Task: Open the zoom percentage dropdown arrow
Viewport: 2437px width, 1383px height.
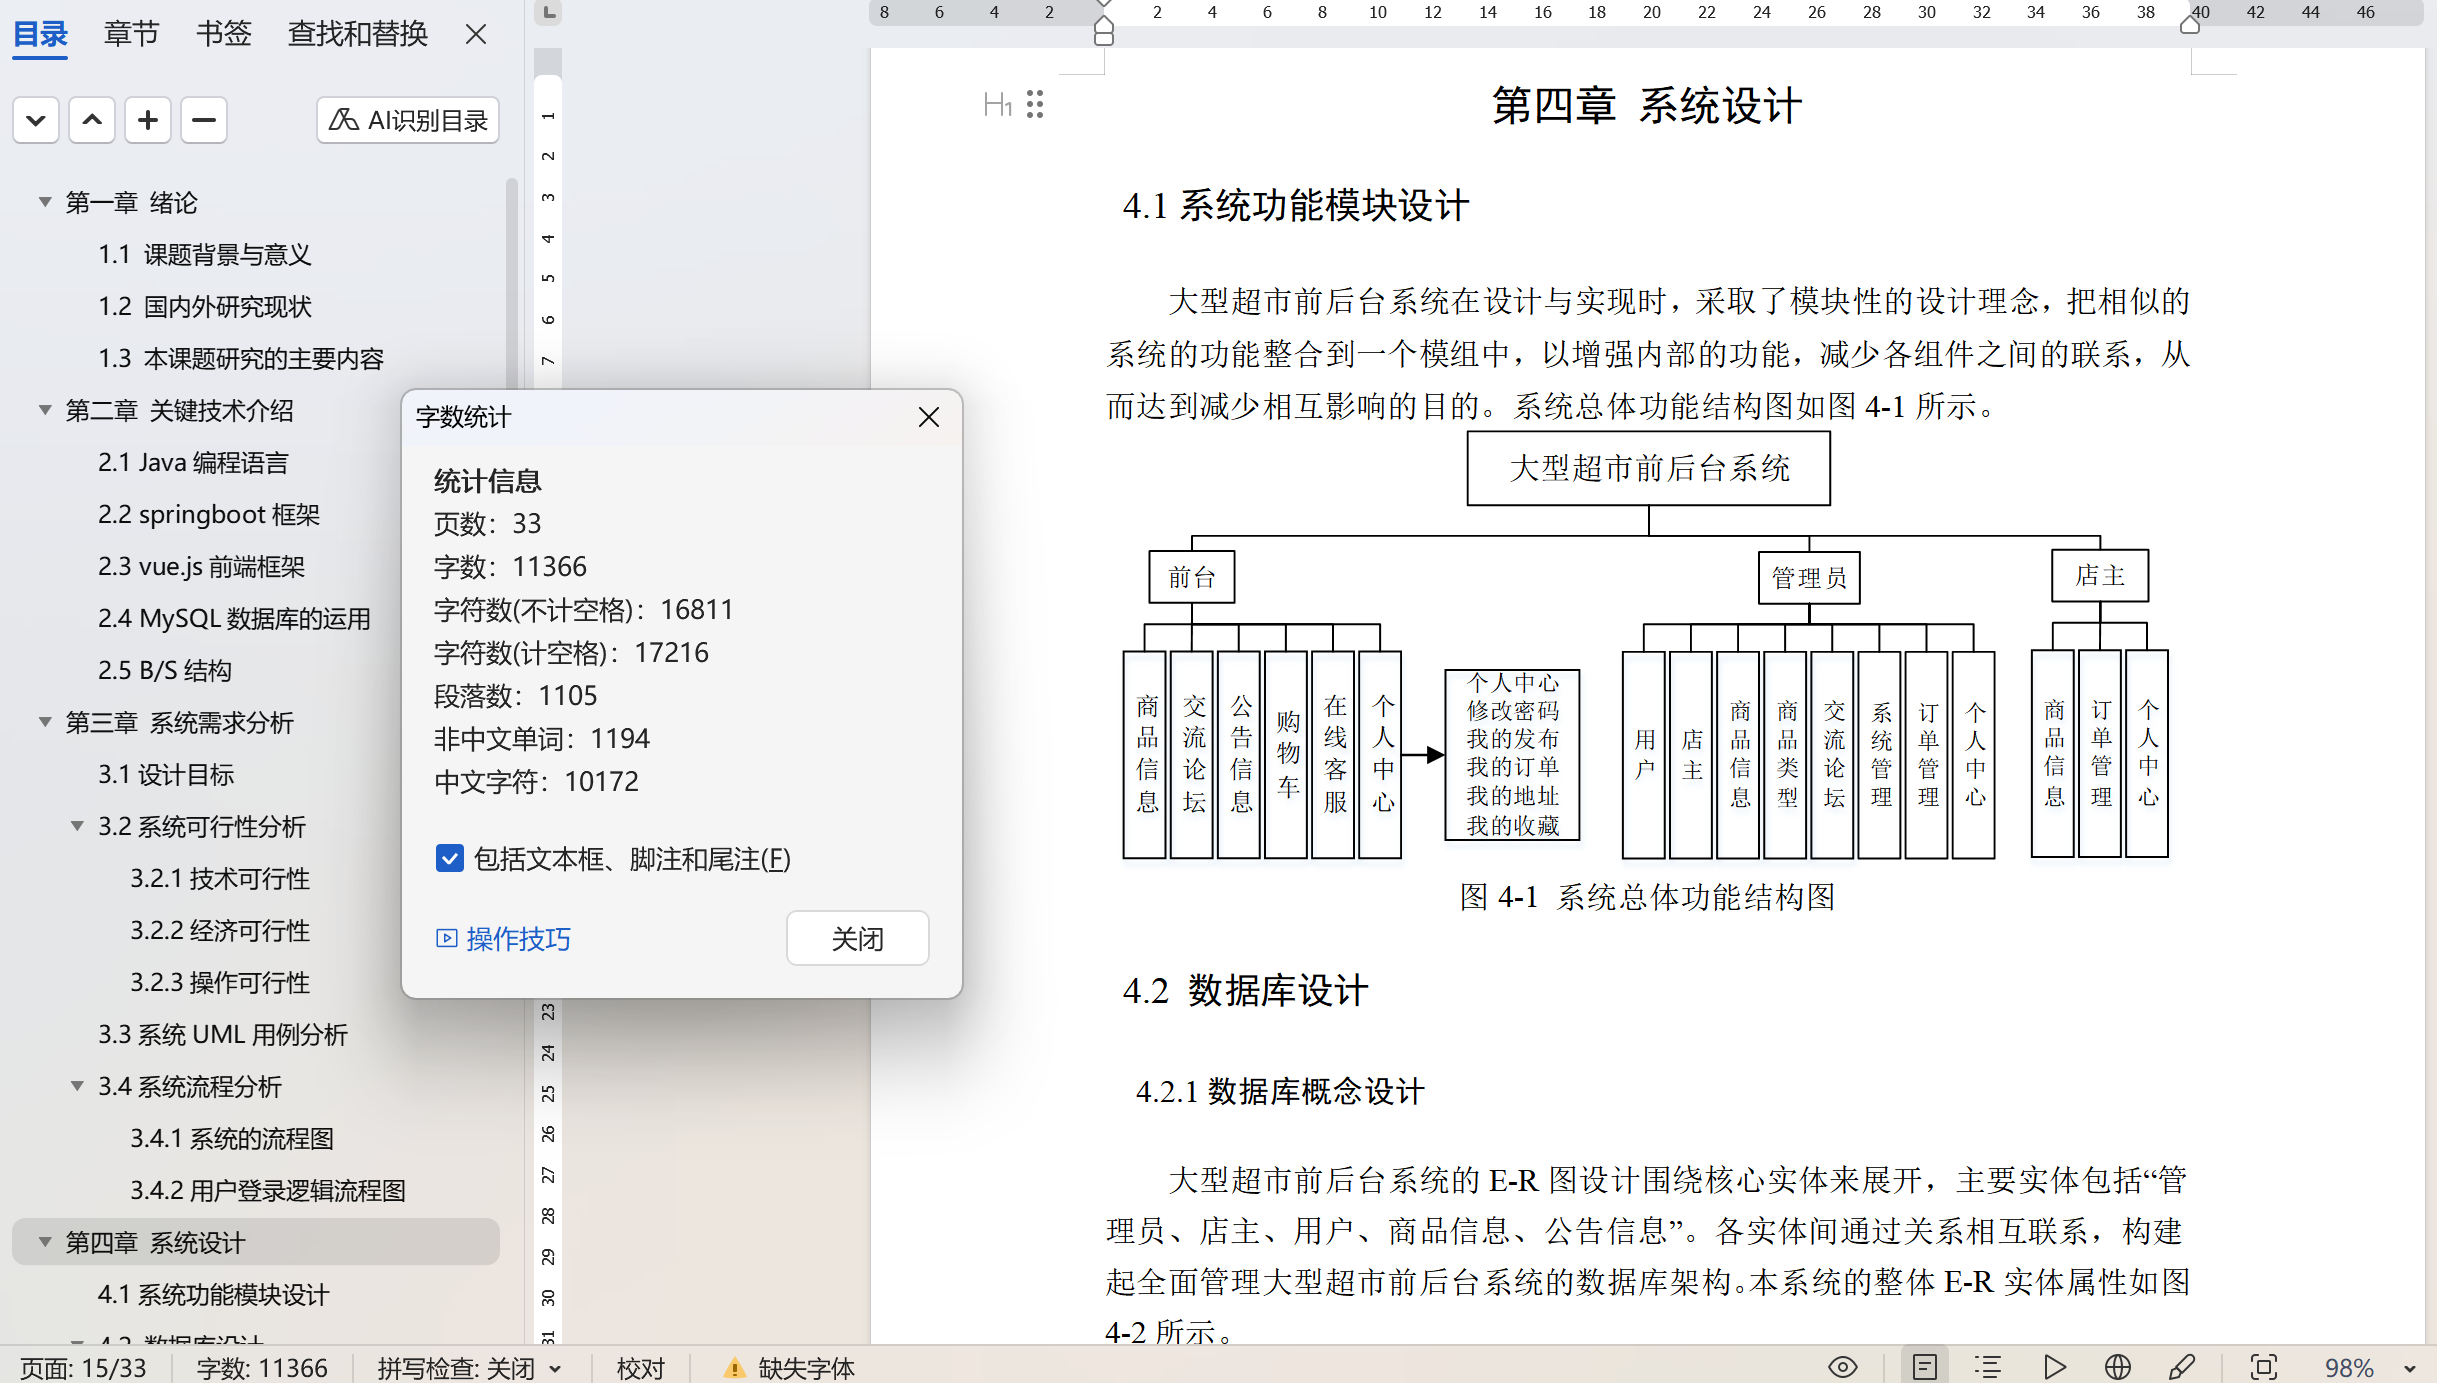Action: click(2410, 1368)
